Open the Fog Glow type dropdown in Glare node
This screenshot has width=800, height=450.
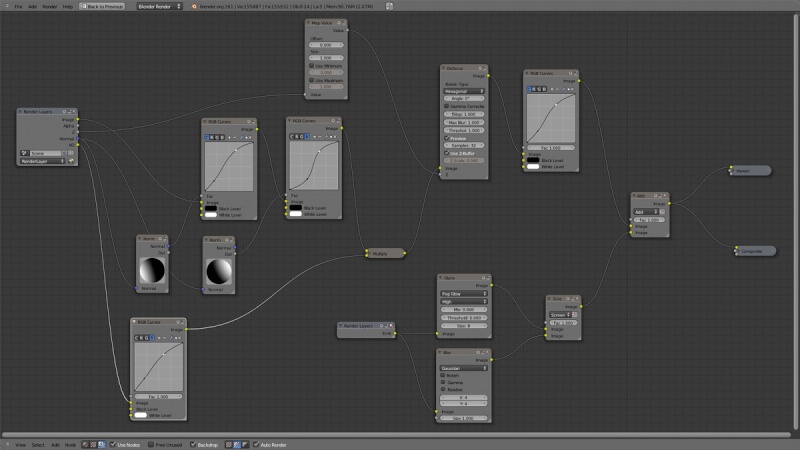coord(464,294)
